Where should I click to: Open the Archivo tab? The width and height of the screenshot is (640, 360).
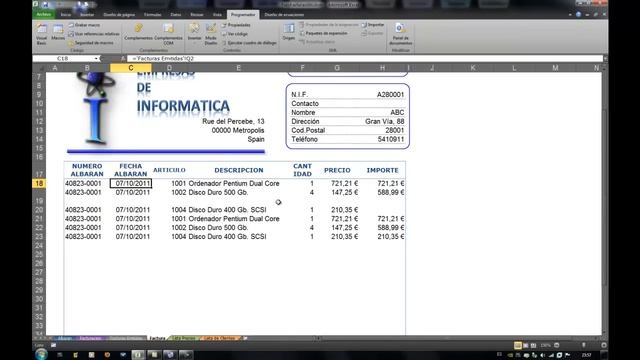[x=44, y=14]
